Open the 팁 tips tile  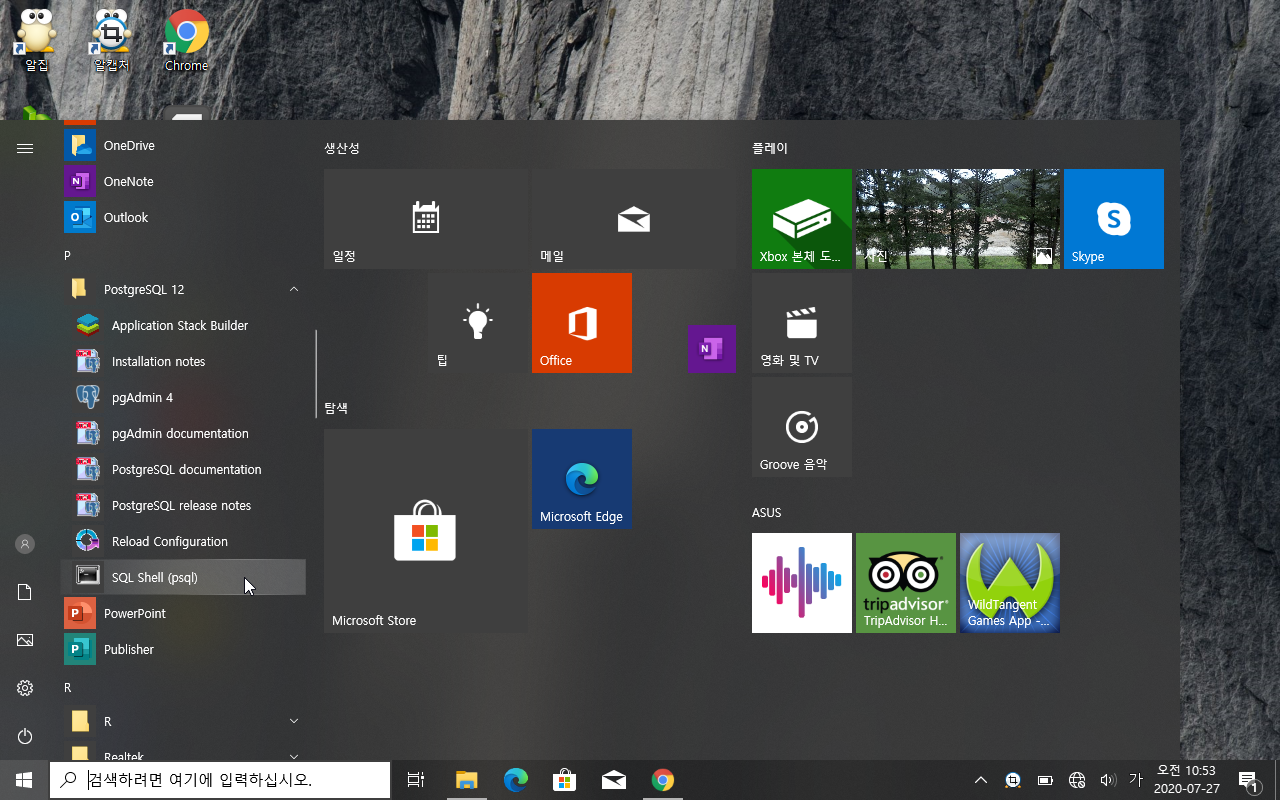coord(478,323)
